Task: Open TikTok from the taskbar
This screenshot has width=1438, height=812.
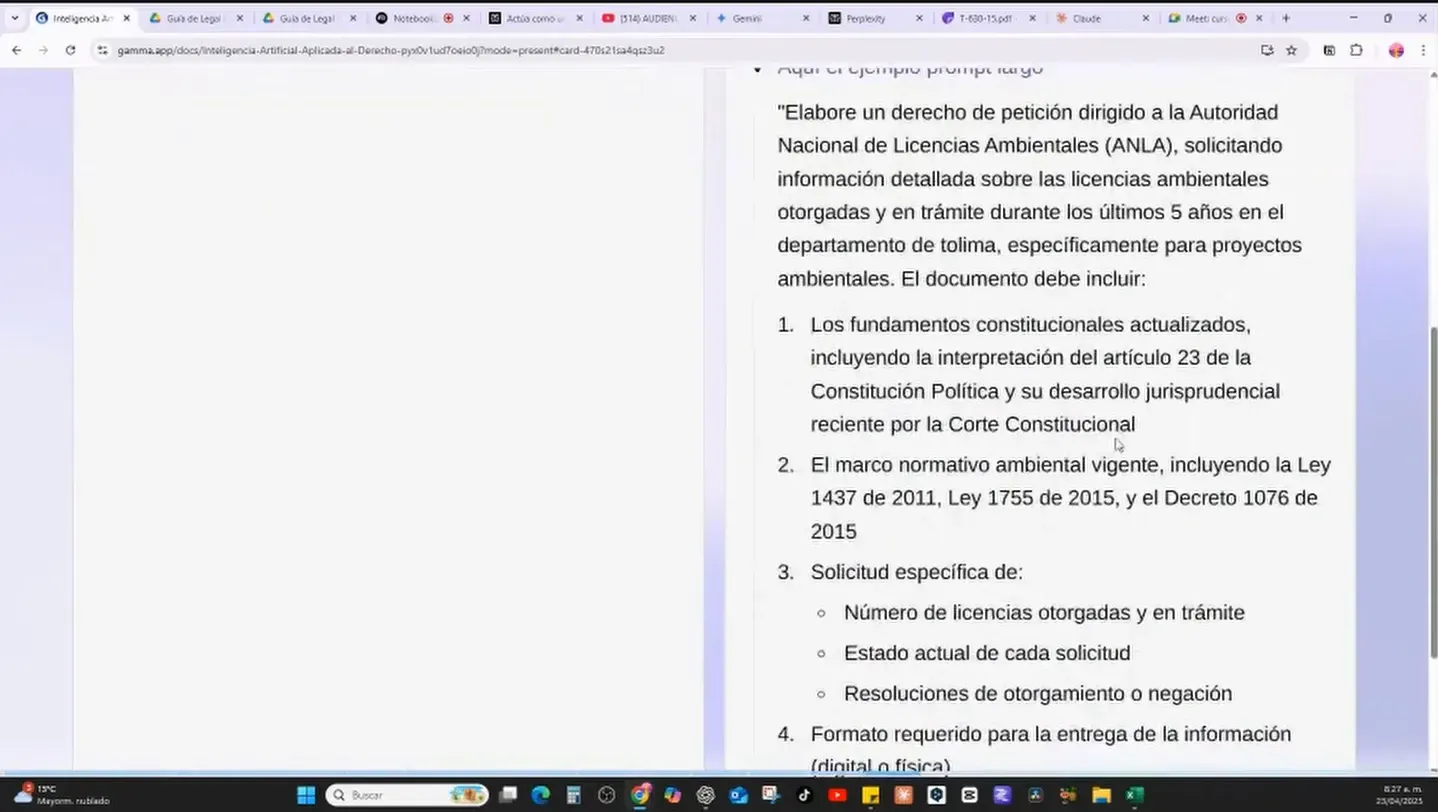Action: point(803,795)
